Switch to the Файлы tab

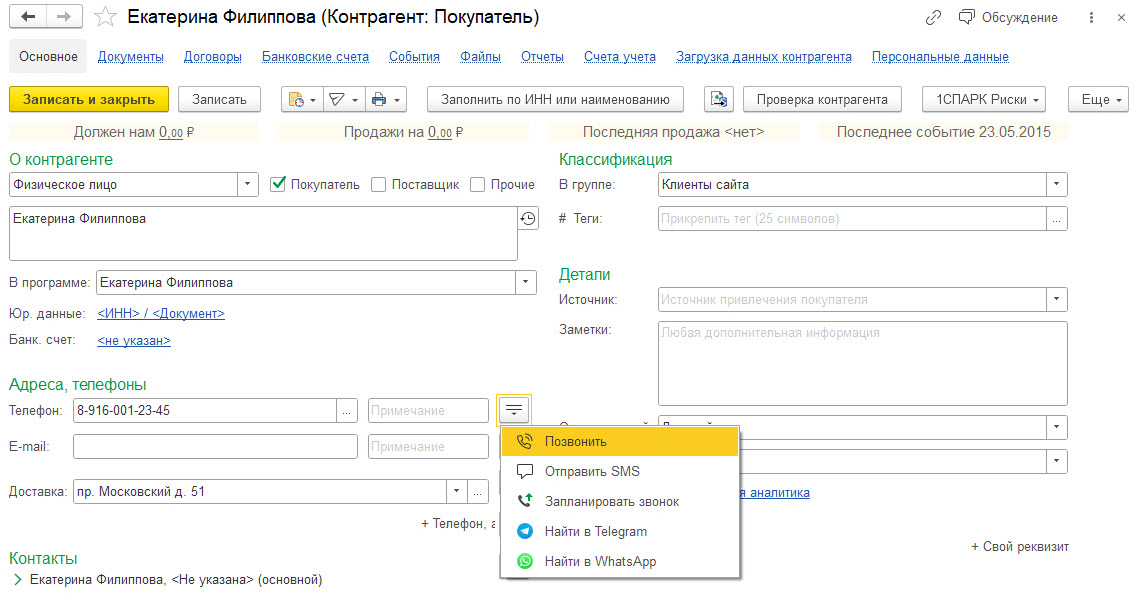480,57
